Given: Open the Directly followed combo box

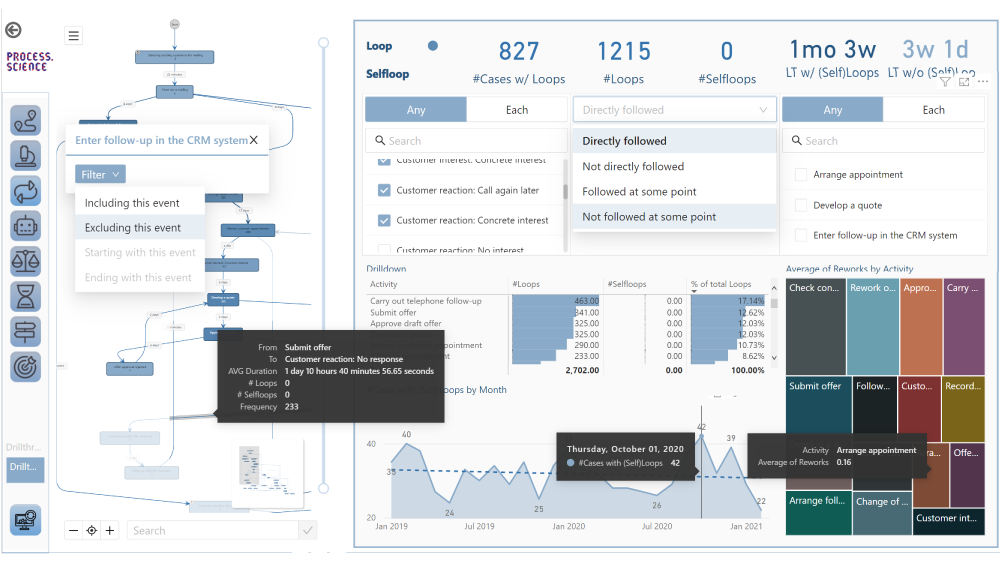Looking at the screenshot, I should (675, 110).
